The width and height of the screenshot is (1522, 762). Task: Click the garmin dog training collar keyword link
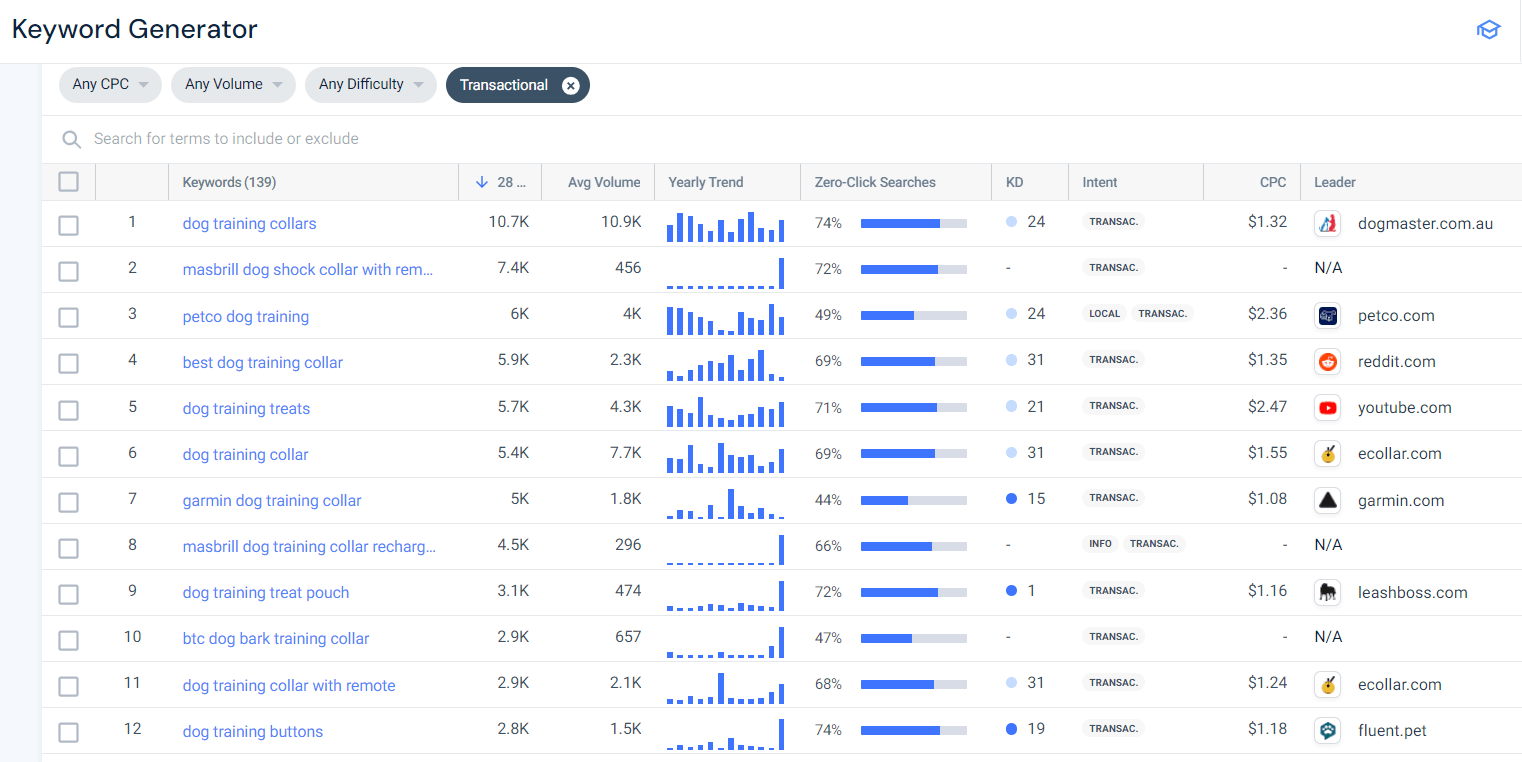pos(271,500)
